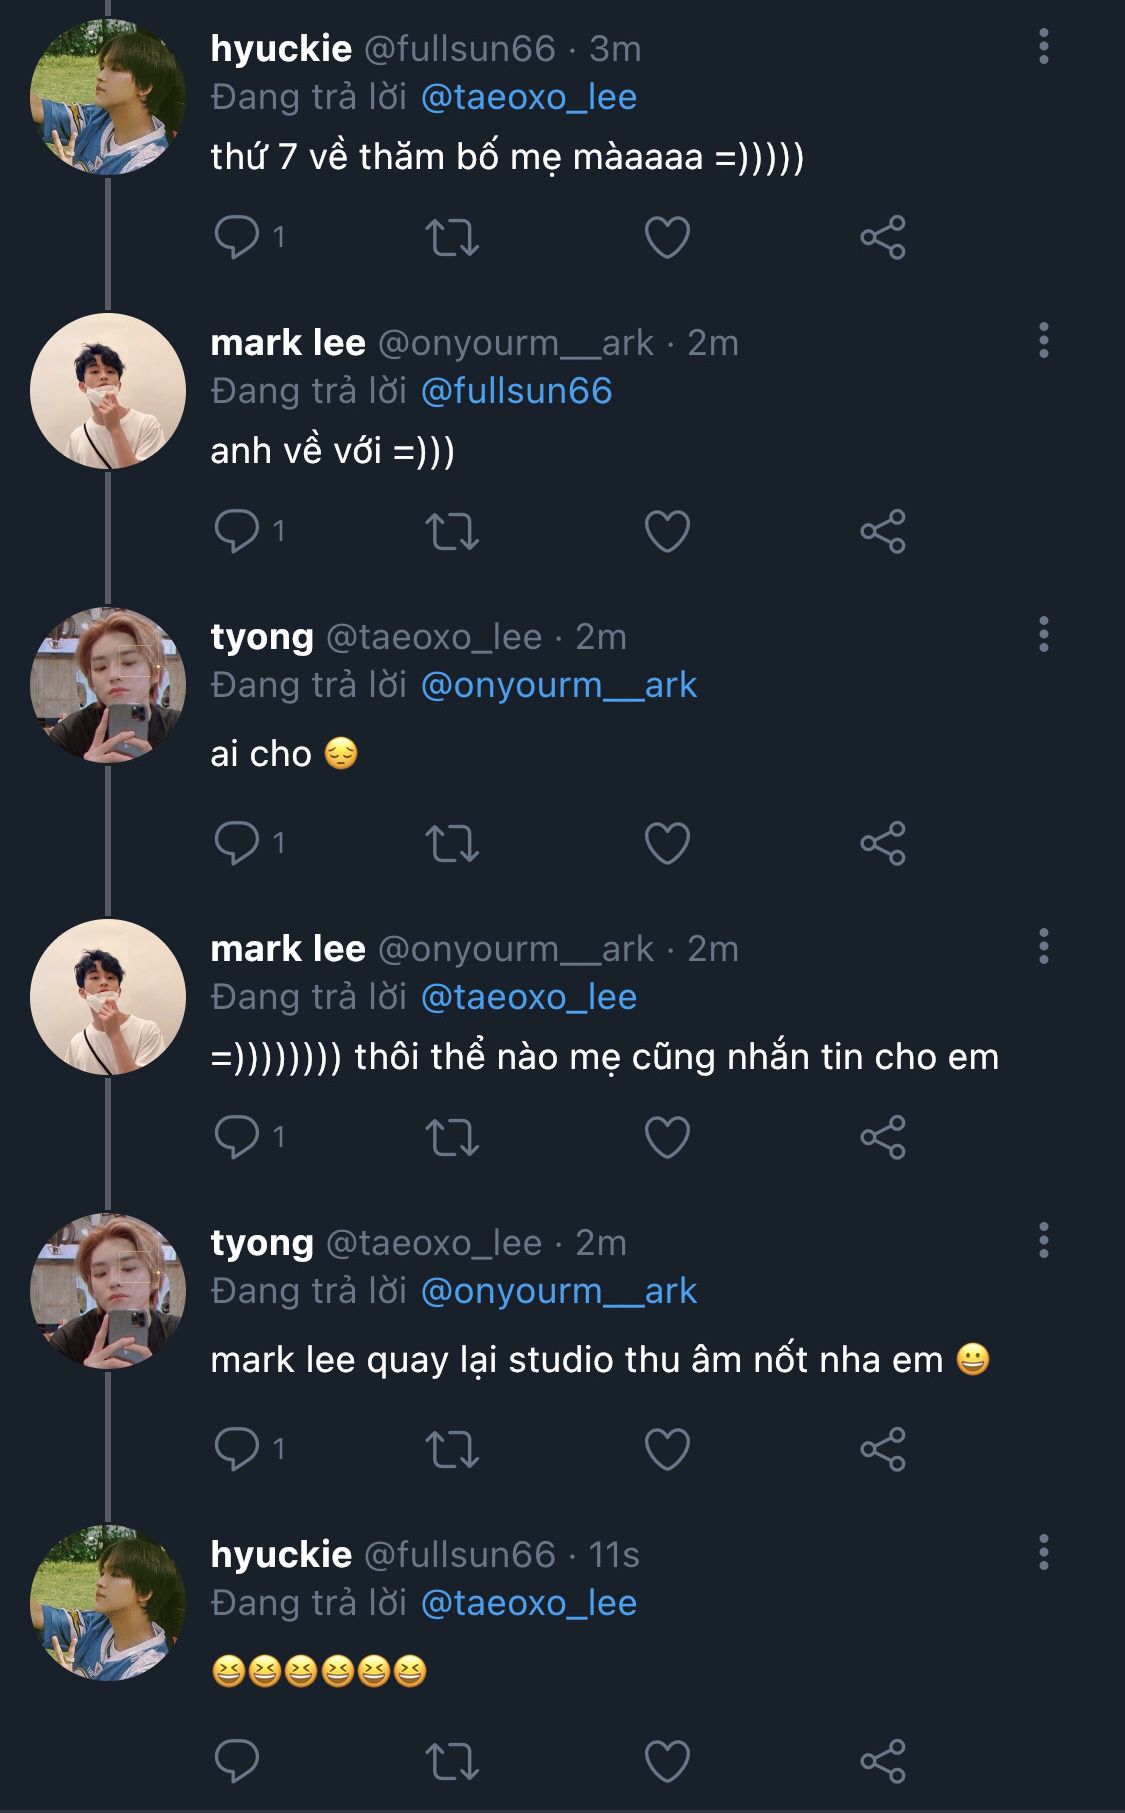
Task: Share mark lee's "anh về với" tweet
Action: (x=882, y=531)
